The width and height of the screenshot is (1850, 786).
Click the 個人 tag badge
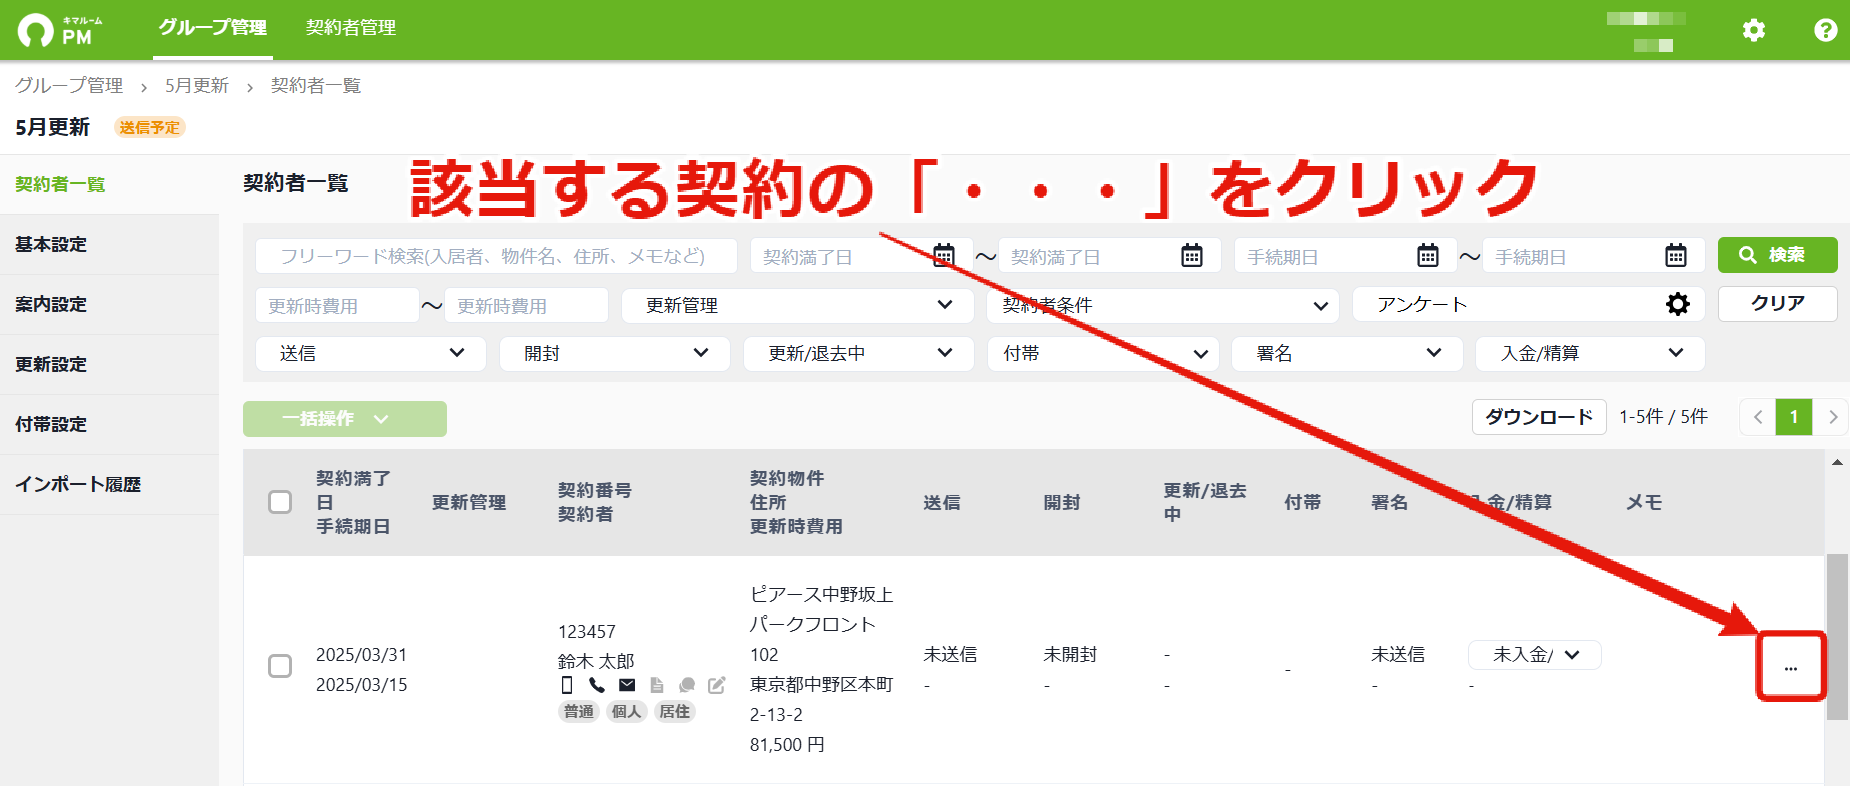626,712
